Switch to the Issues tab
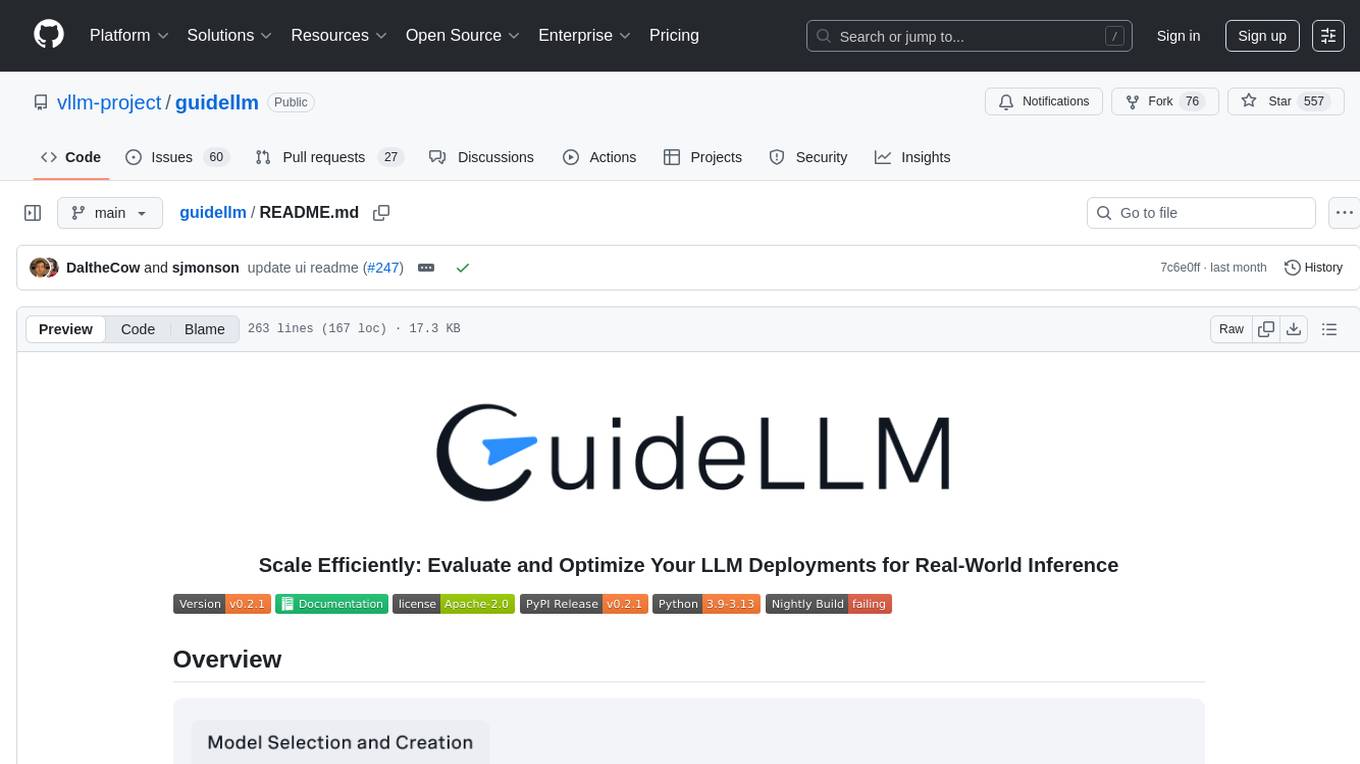The height and width of the screenshot is (764, 1360). click(177, 157)
